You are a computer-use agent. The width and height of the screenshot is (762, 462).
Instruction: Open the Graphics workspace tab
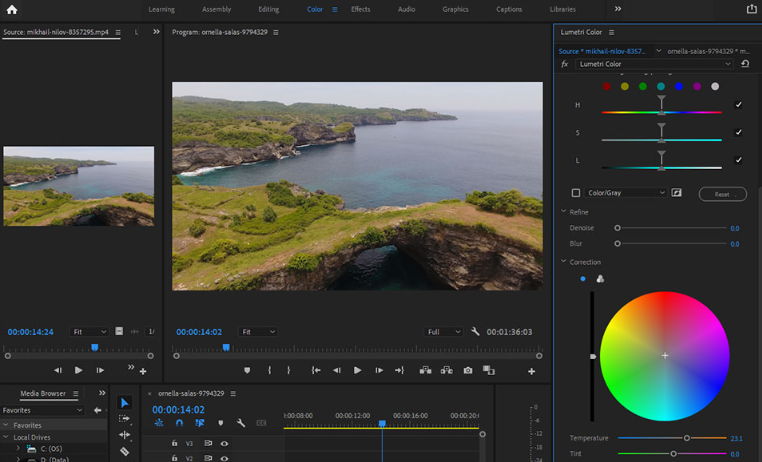[455, 9]
